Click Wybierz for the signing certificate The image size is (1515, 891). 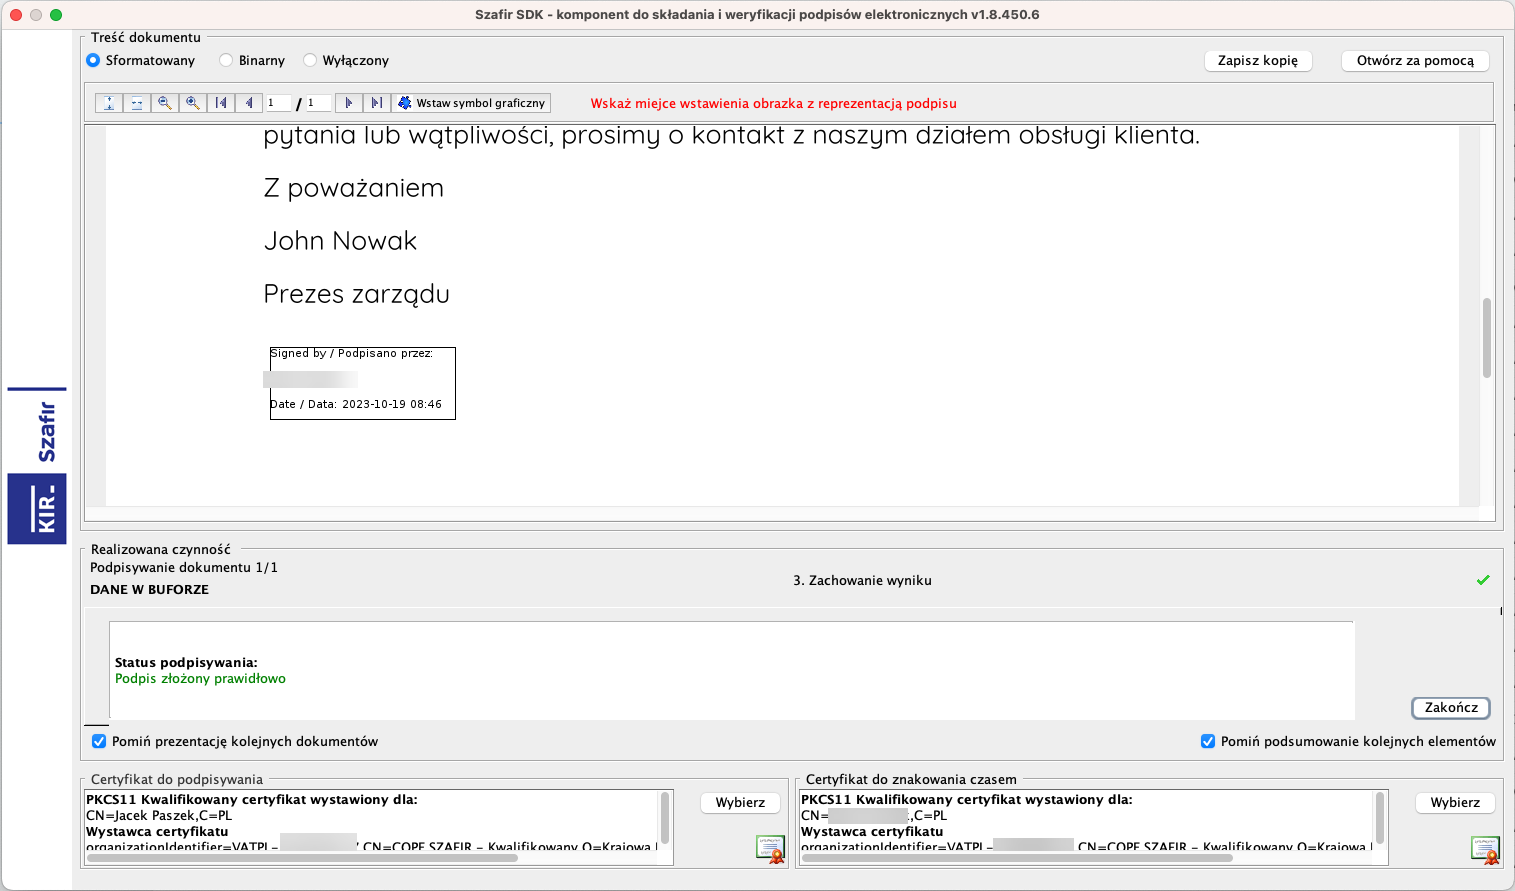pyautogui.click(x=740, y=803)
